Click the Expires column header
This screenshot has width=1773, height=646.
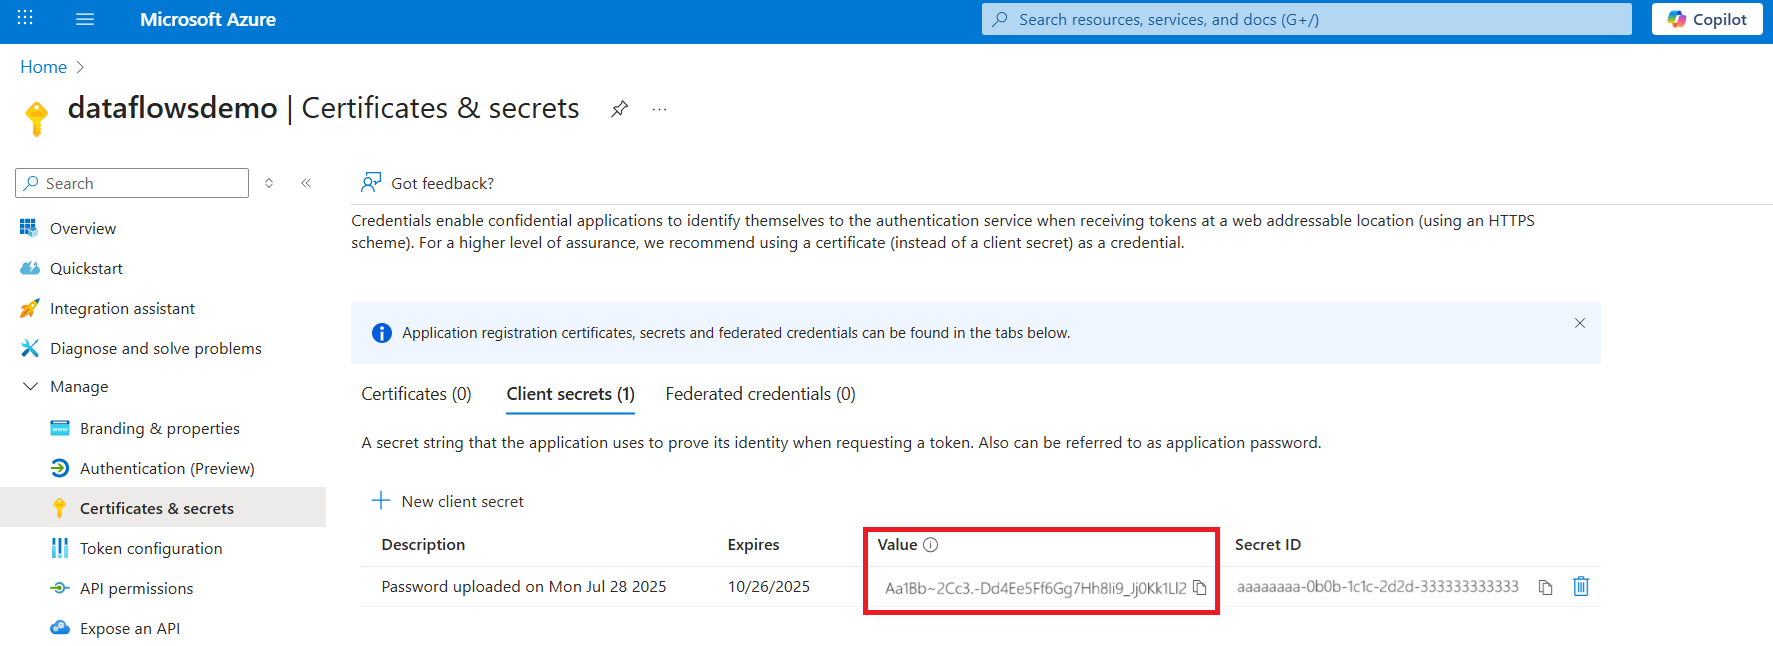tap(753, 544)
